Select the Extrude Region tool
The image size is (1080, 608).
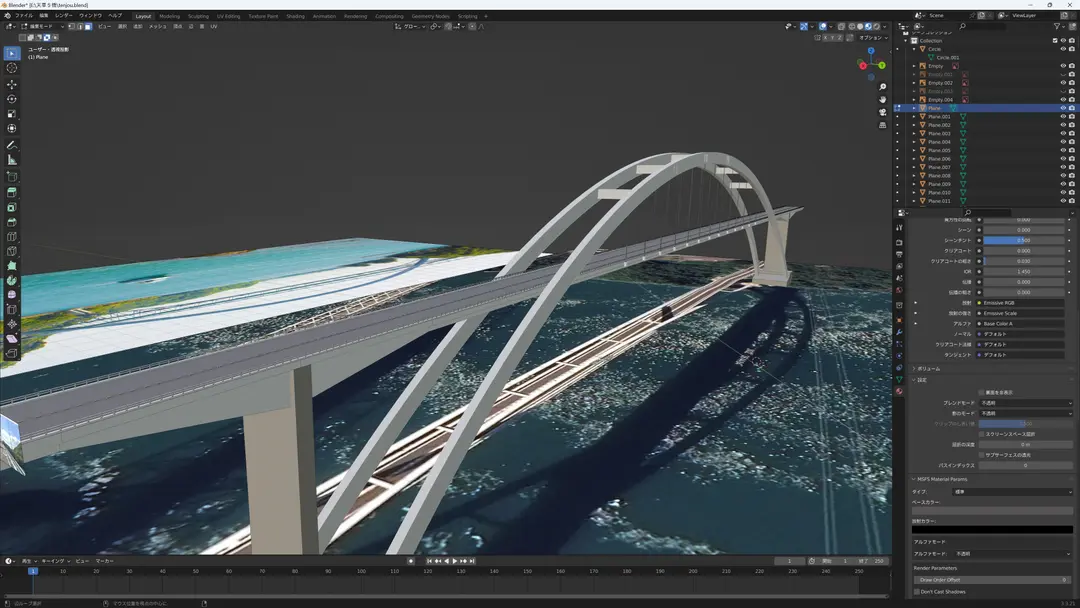tap(12, 193)
